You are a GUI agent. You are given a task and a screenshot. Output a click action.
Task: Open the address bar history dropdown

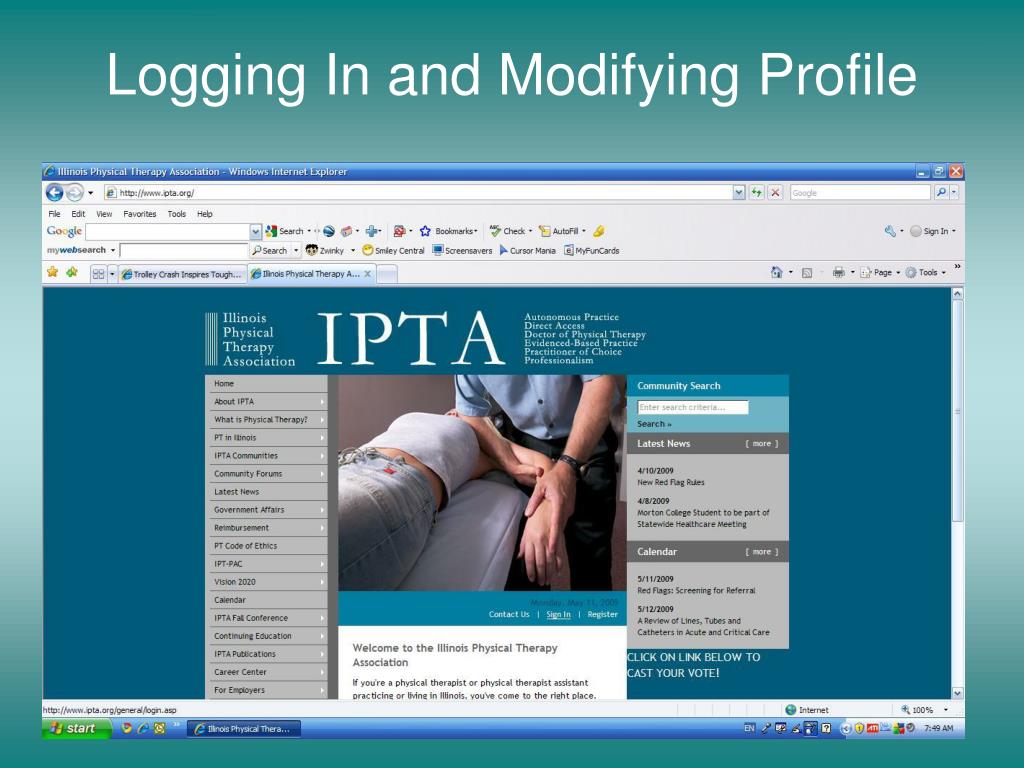pos(739,193)
